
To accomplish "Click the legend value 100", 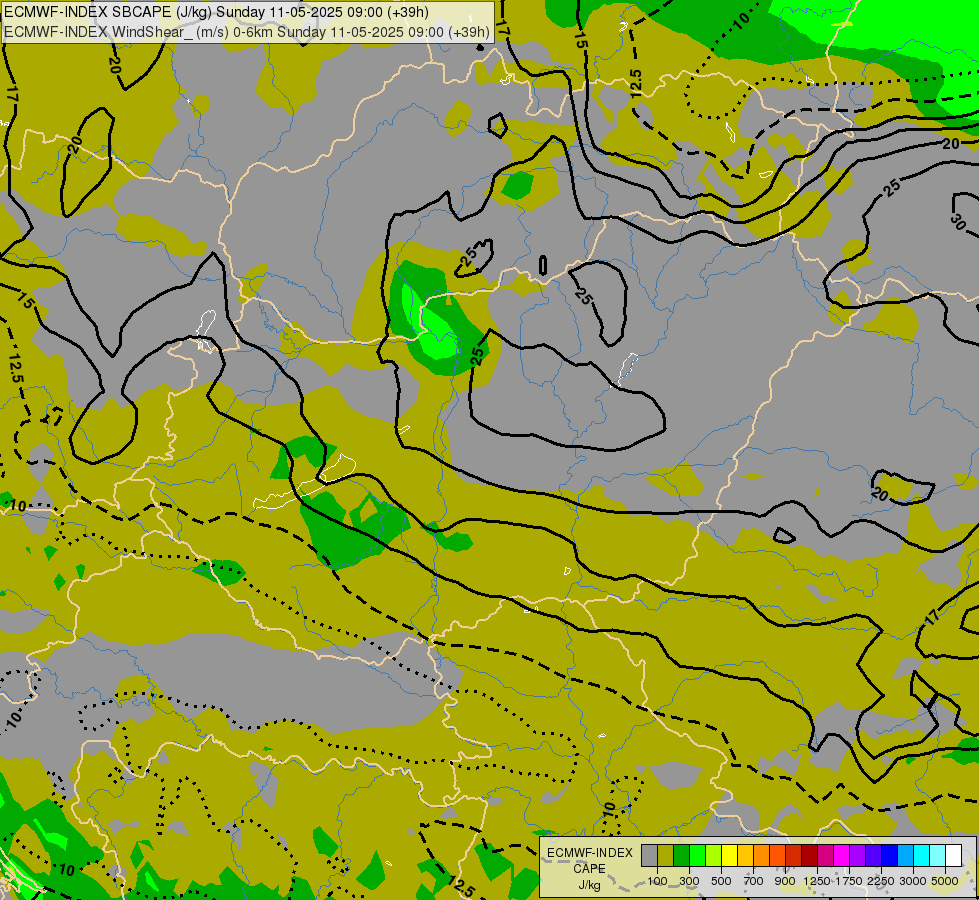I will coord(657,881).
